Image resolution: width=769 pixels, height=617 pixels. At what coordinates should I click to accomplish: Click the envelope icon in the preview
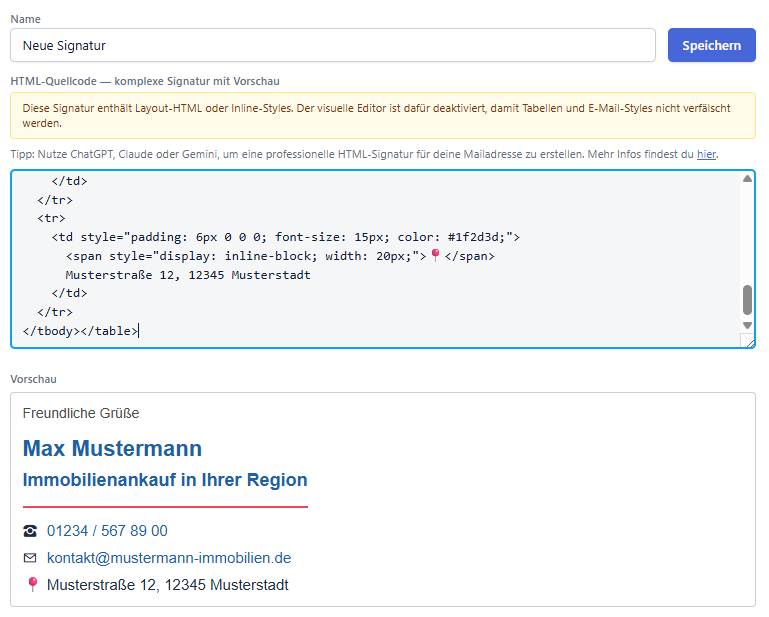[x=30, y=558]
